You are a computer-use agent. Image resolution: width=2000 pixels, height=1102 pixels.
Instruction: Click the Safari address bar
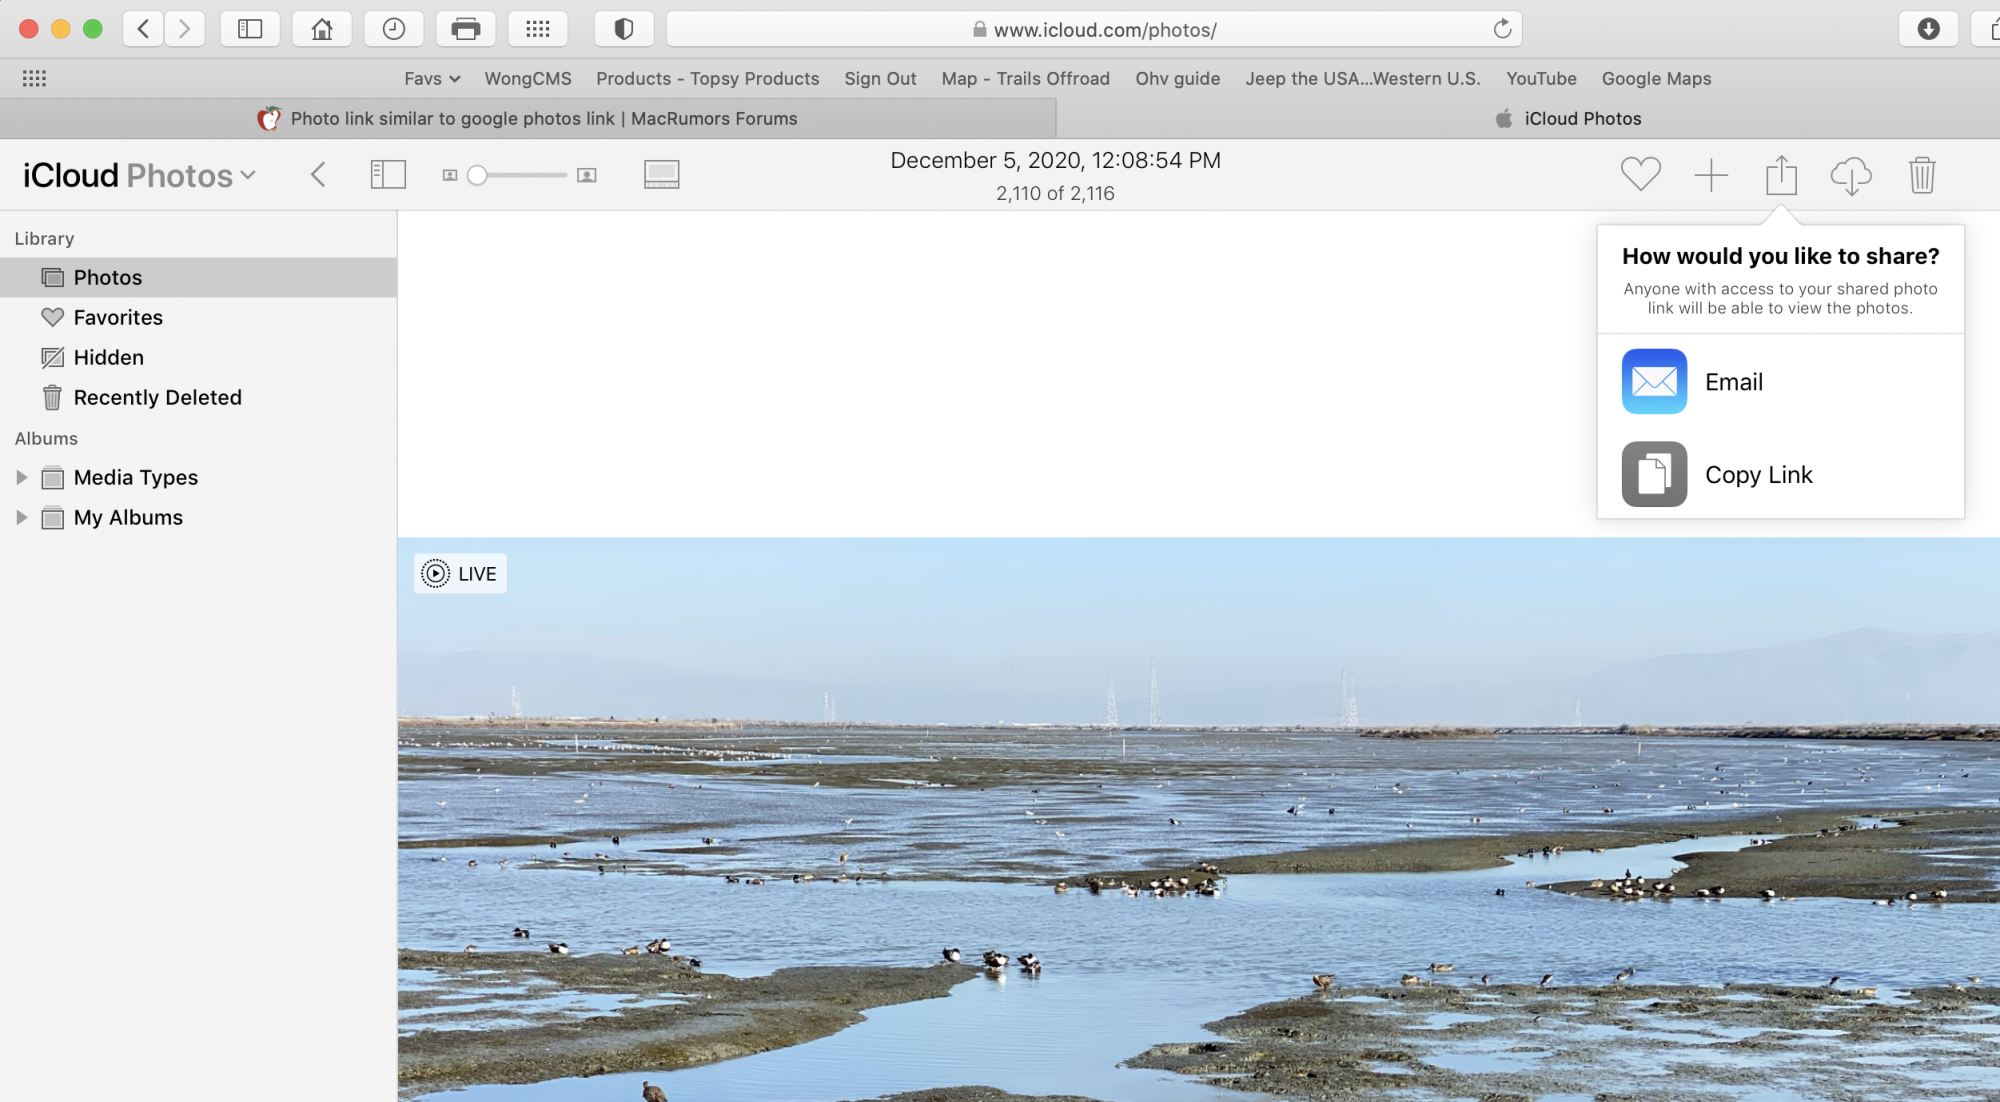(1094, 30)
